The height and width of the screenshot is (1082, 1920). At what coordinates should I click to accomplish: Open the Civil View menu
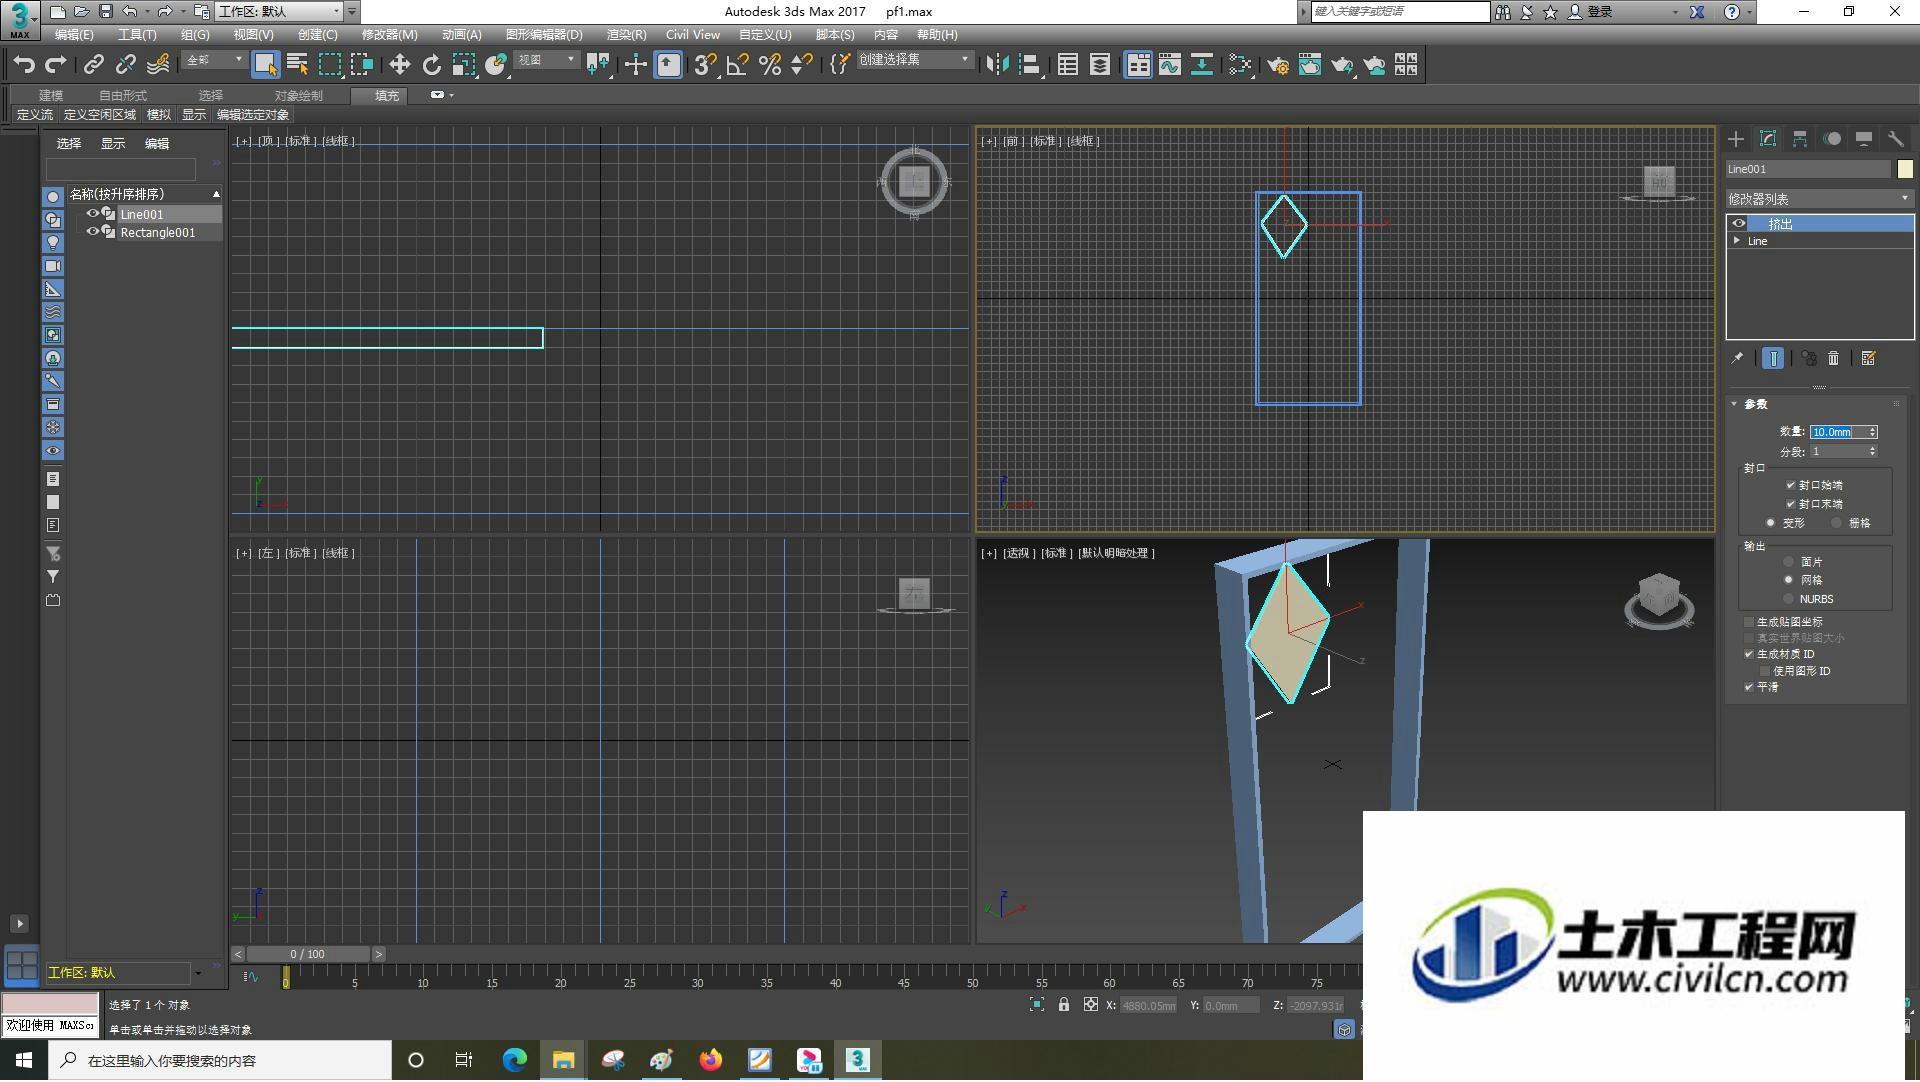coord(693,34)
